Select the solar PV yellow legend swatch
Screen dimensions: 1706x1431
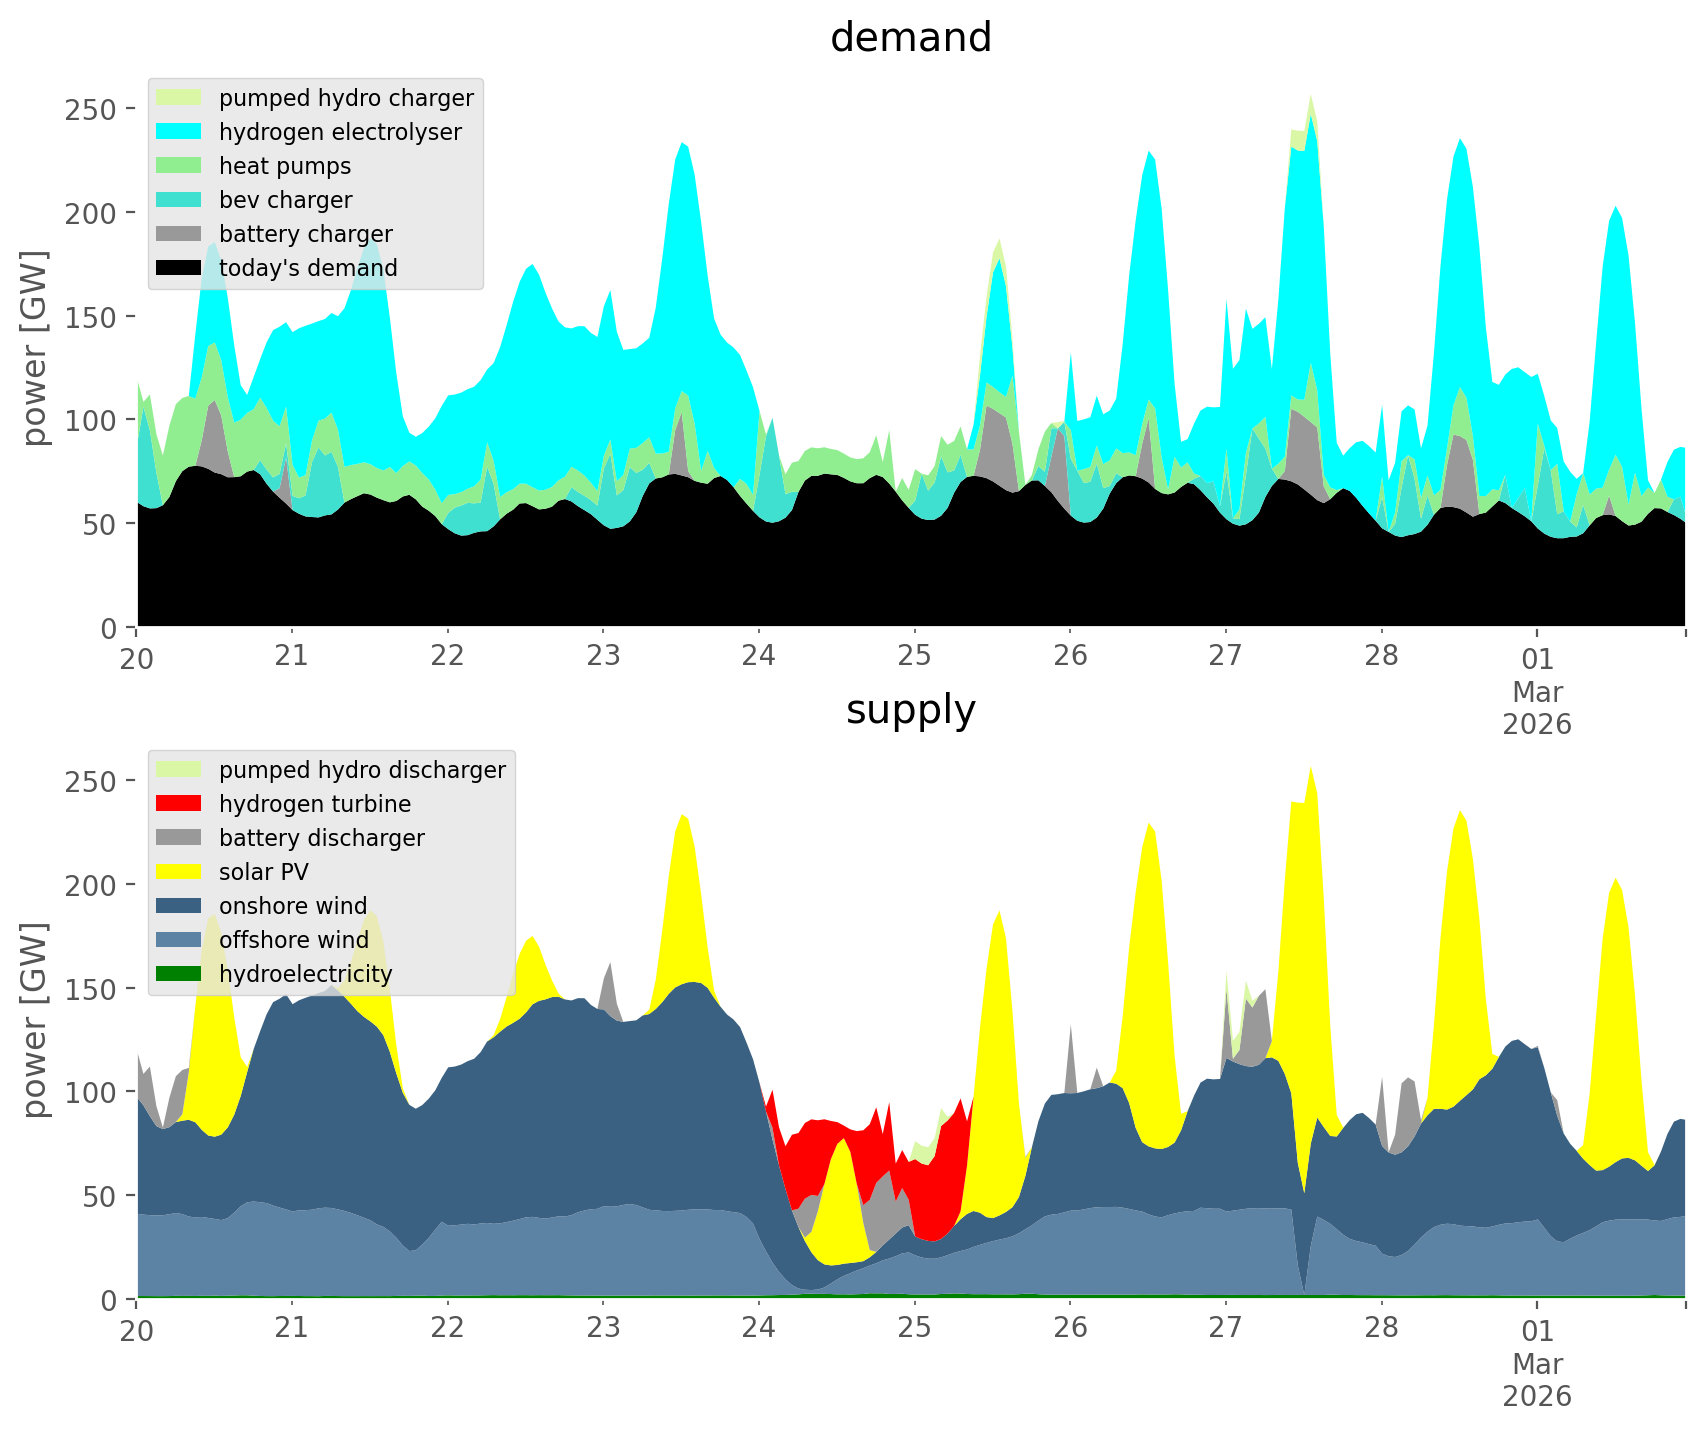pyautogui.click(x=179, y=872)
